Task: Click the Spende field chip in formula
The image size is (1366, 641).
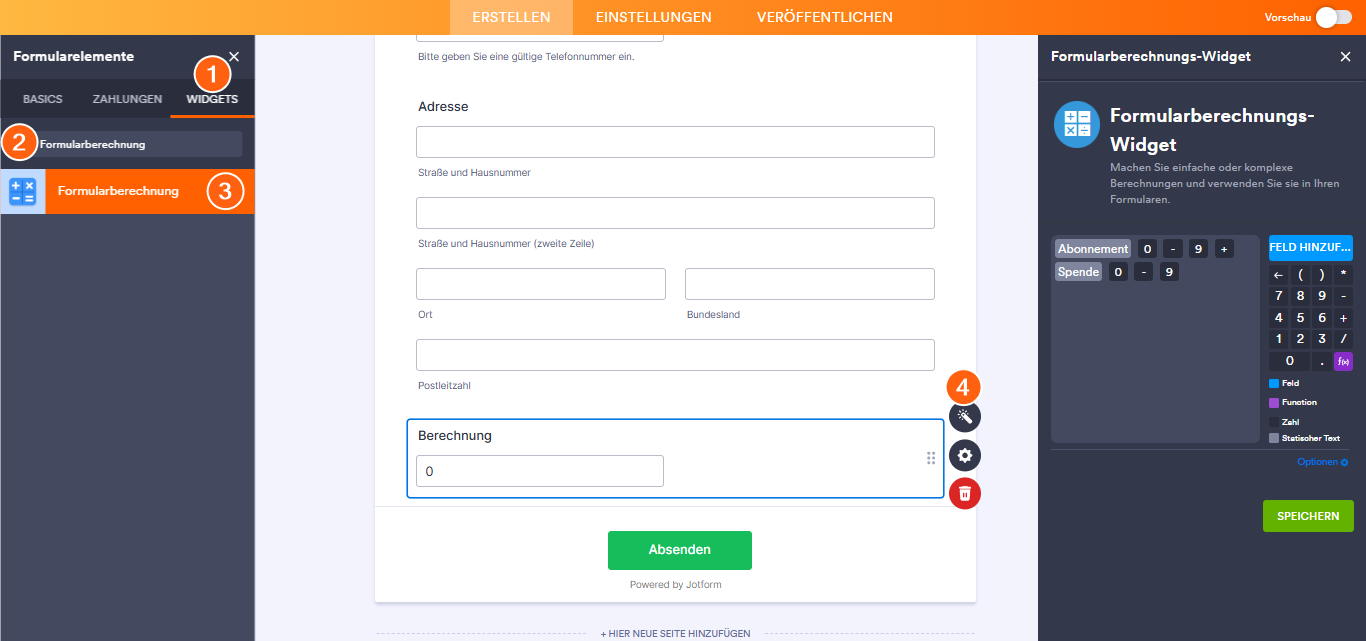Action: [x=1078, y=271]
